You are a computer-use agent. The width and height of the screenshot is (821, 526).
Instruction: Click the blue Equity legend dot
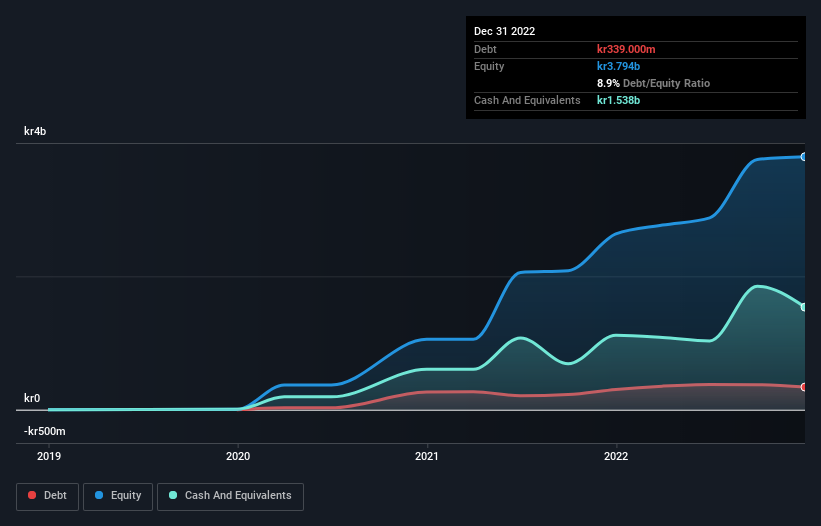(x=99, y=495)
